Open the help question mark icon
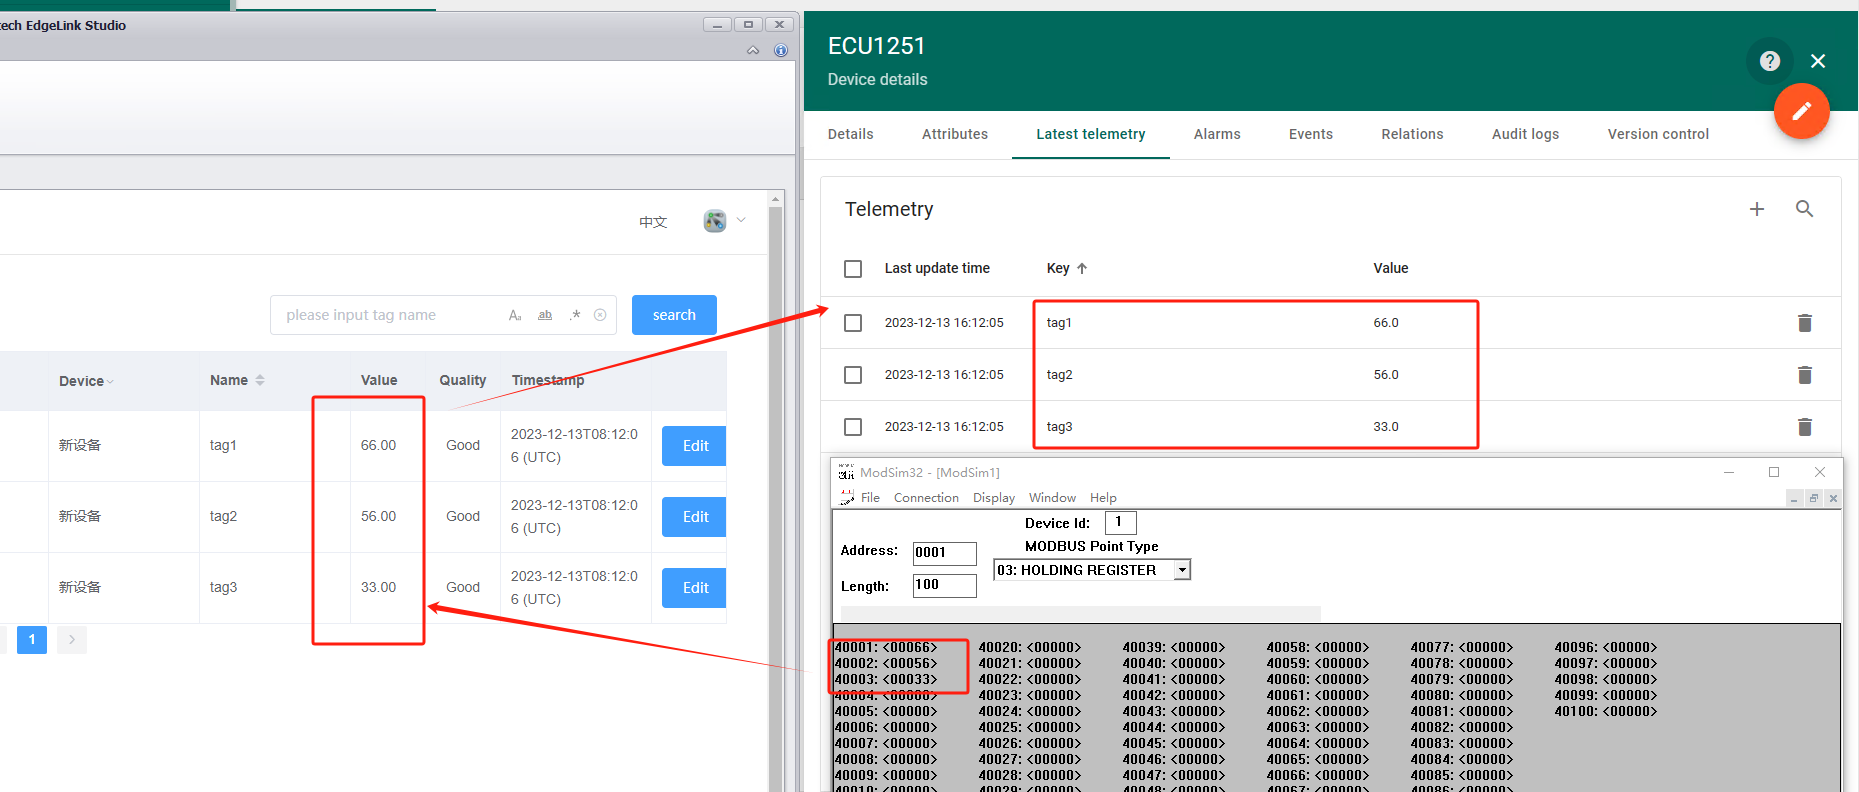The width and height of the screenshot is (1859, 792). (1769, 61)
